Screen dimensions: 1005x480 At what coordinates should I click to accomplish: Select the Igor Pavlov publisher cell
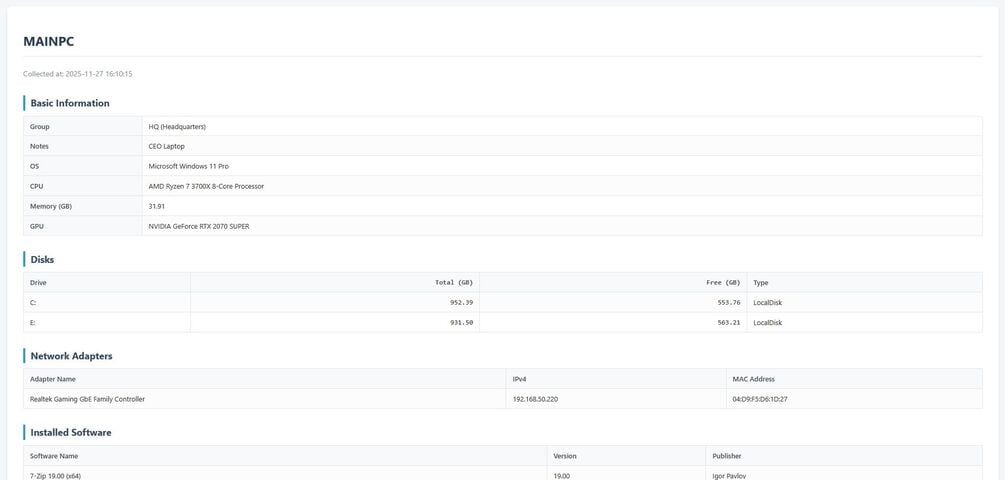tap(844, 473)
